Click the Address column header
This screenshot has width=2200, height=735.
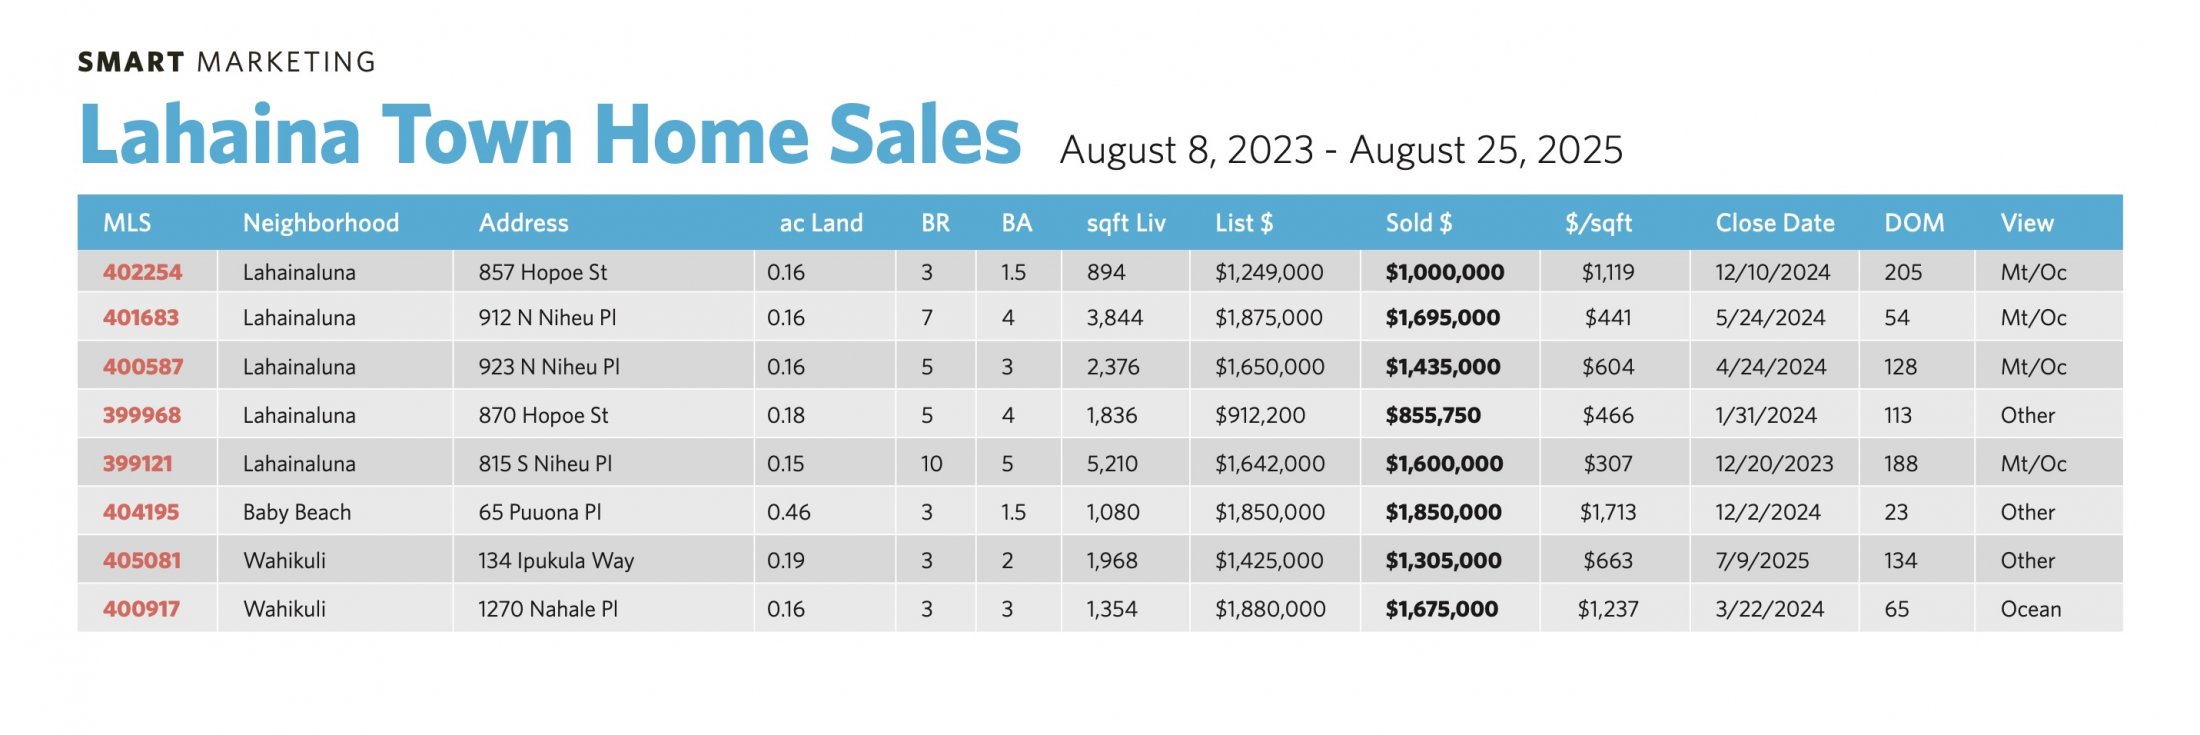pos(523,223)
